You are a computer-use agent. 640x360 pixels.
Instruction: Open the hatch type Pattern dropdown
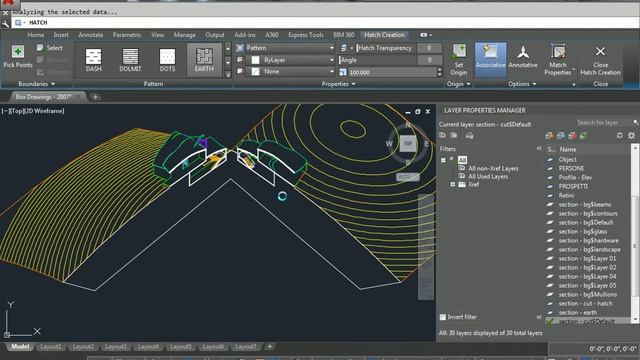(x=290, y=48)
